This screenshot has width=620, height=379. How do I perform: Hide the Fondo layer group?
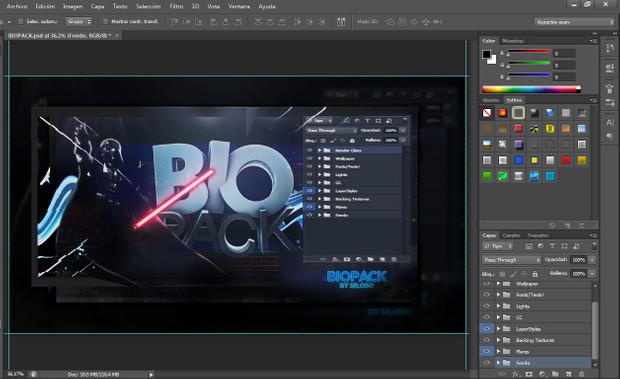[486, 362]
